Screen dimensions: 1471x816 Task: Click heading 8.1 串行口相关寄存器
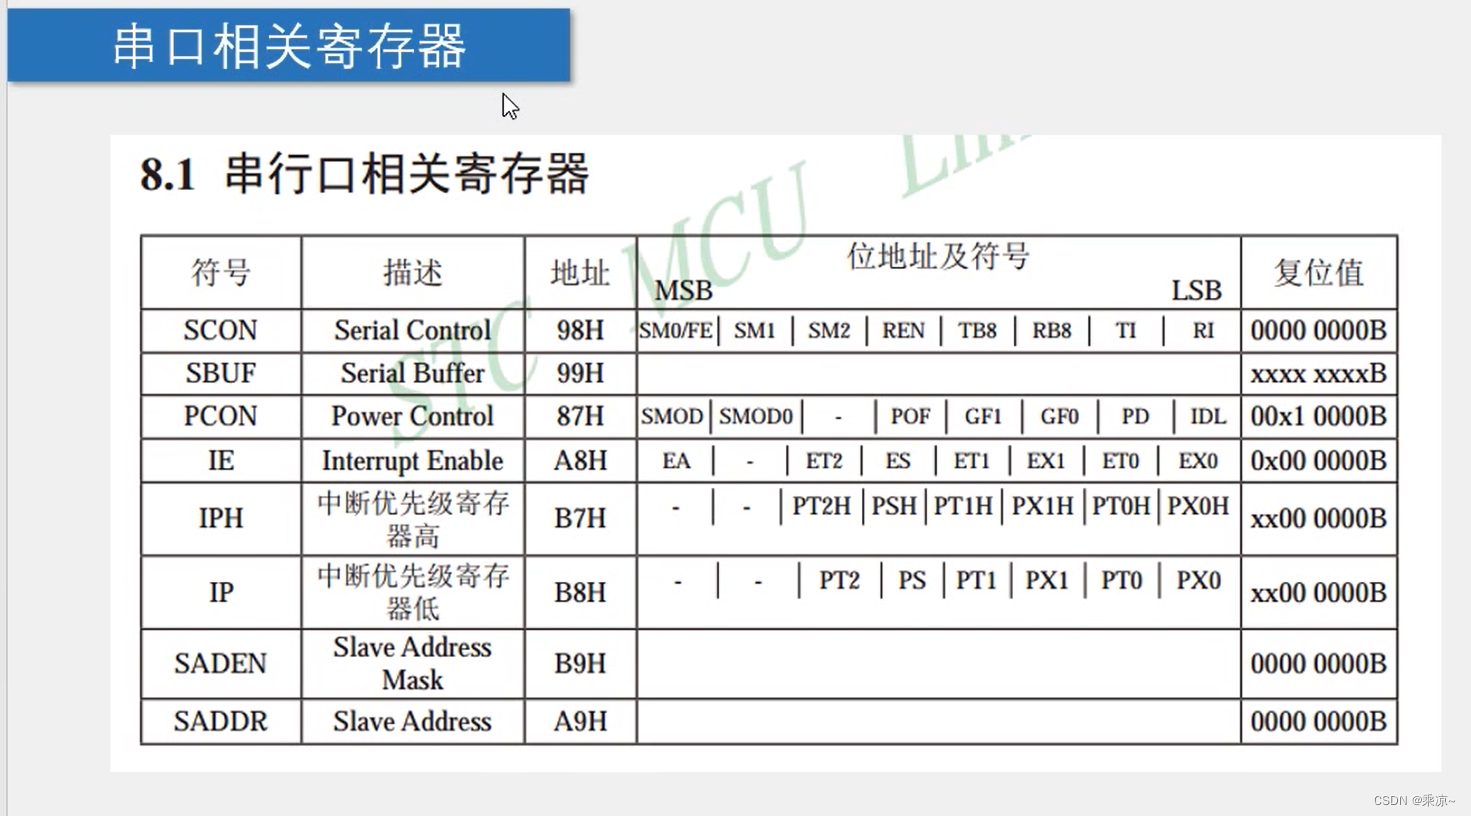pos(364,174)
